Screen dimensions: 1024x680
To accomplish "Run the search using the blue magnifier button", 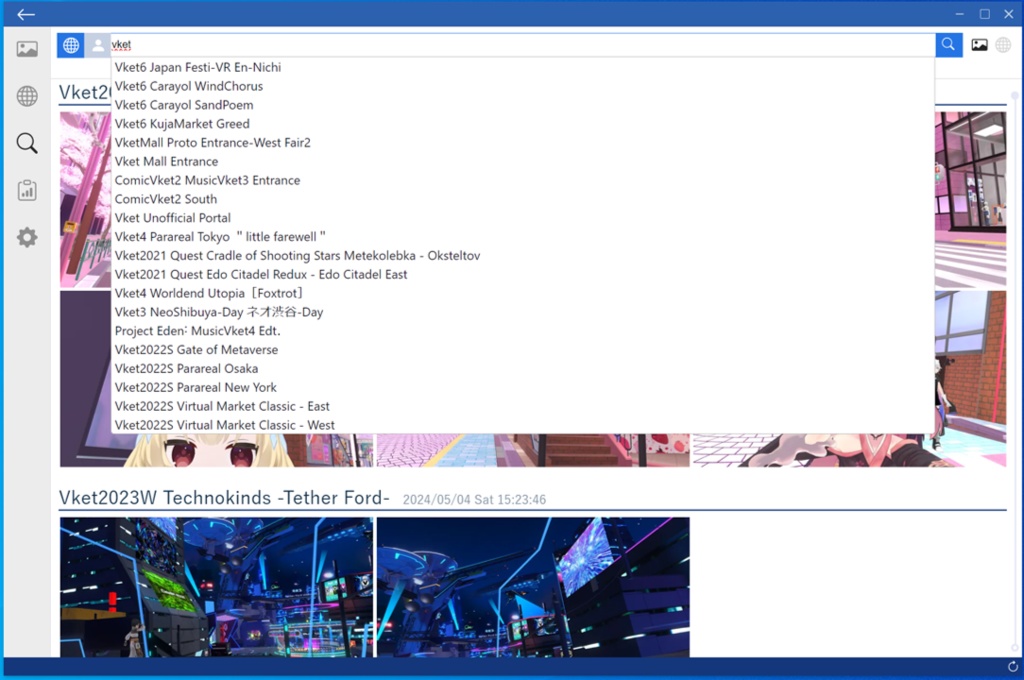I will [947, 44].
